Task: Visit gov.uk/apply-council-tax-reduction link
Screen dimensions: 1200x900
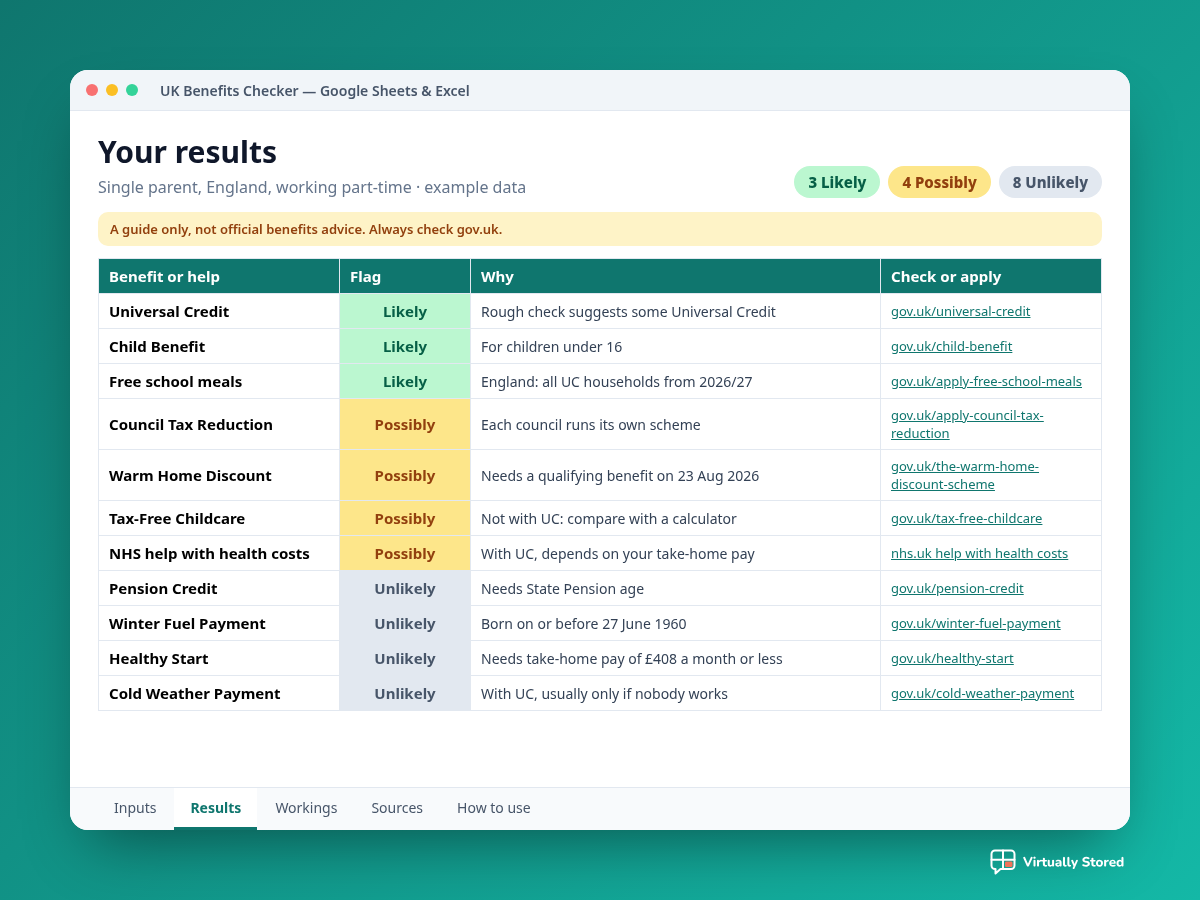Action: [x=967, y=424]
